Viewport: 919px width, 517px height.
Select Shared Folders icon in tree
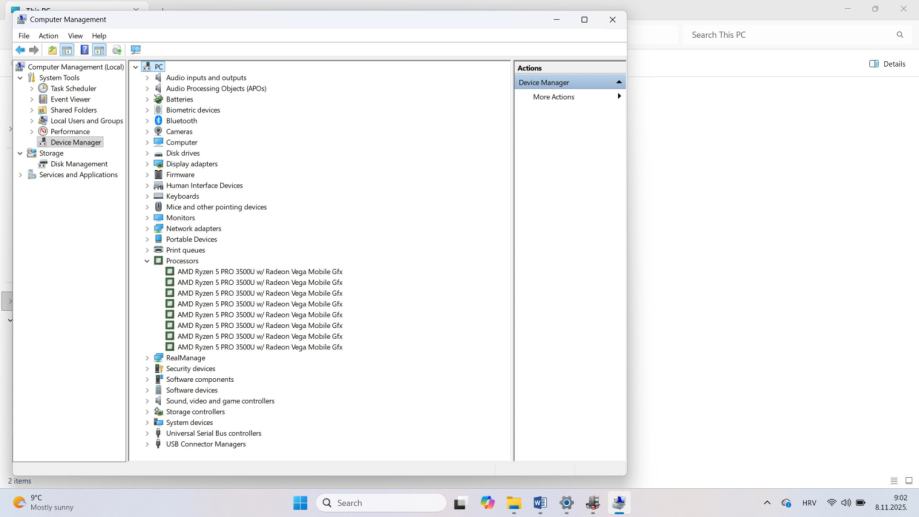[x=43, y=110]
